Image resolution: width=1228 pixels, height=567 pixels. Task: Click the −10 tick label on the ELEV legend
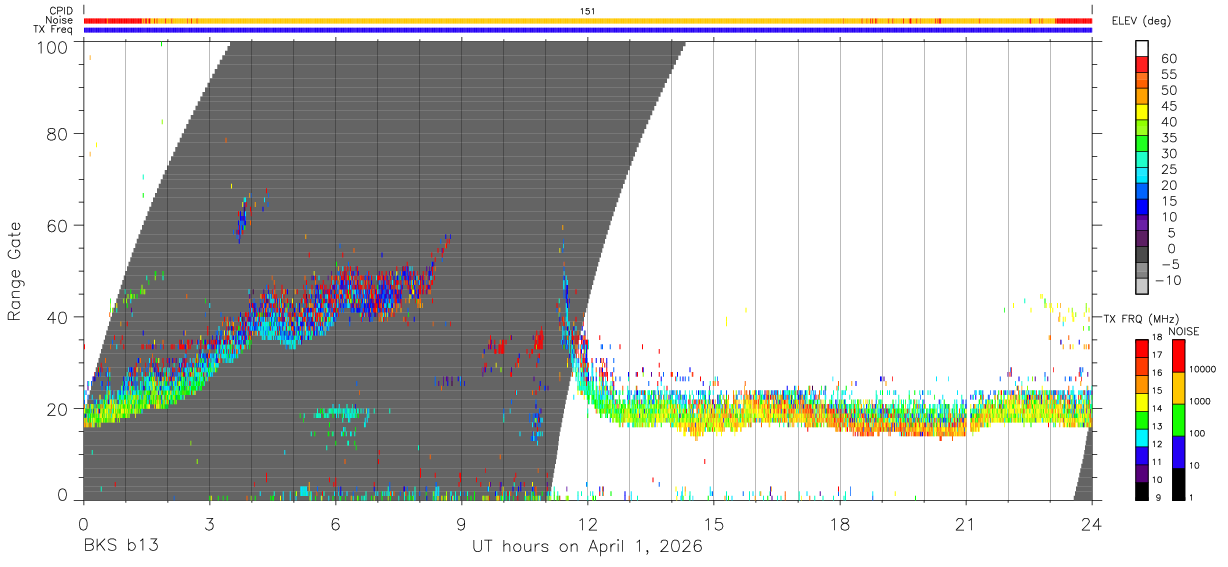pyautogui.click(x=1169, y=281)
